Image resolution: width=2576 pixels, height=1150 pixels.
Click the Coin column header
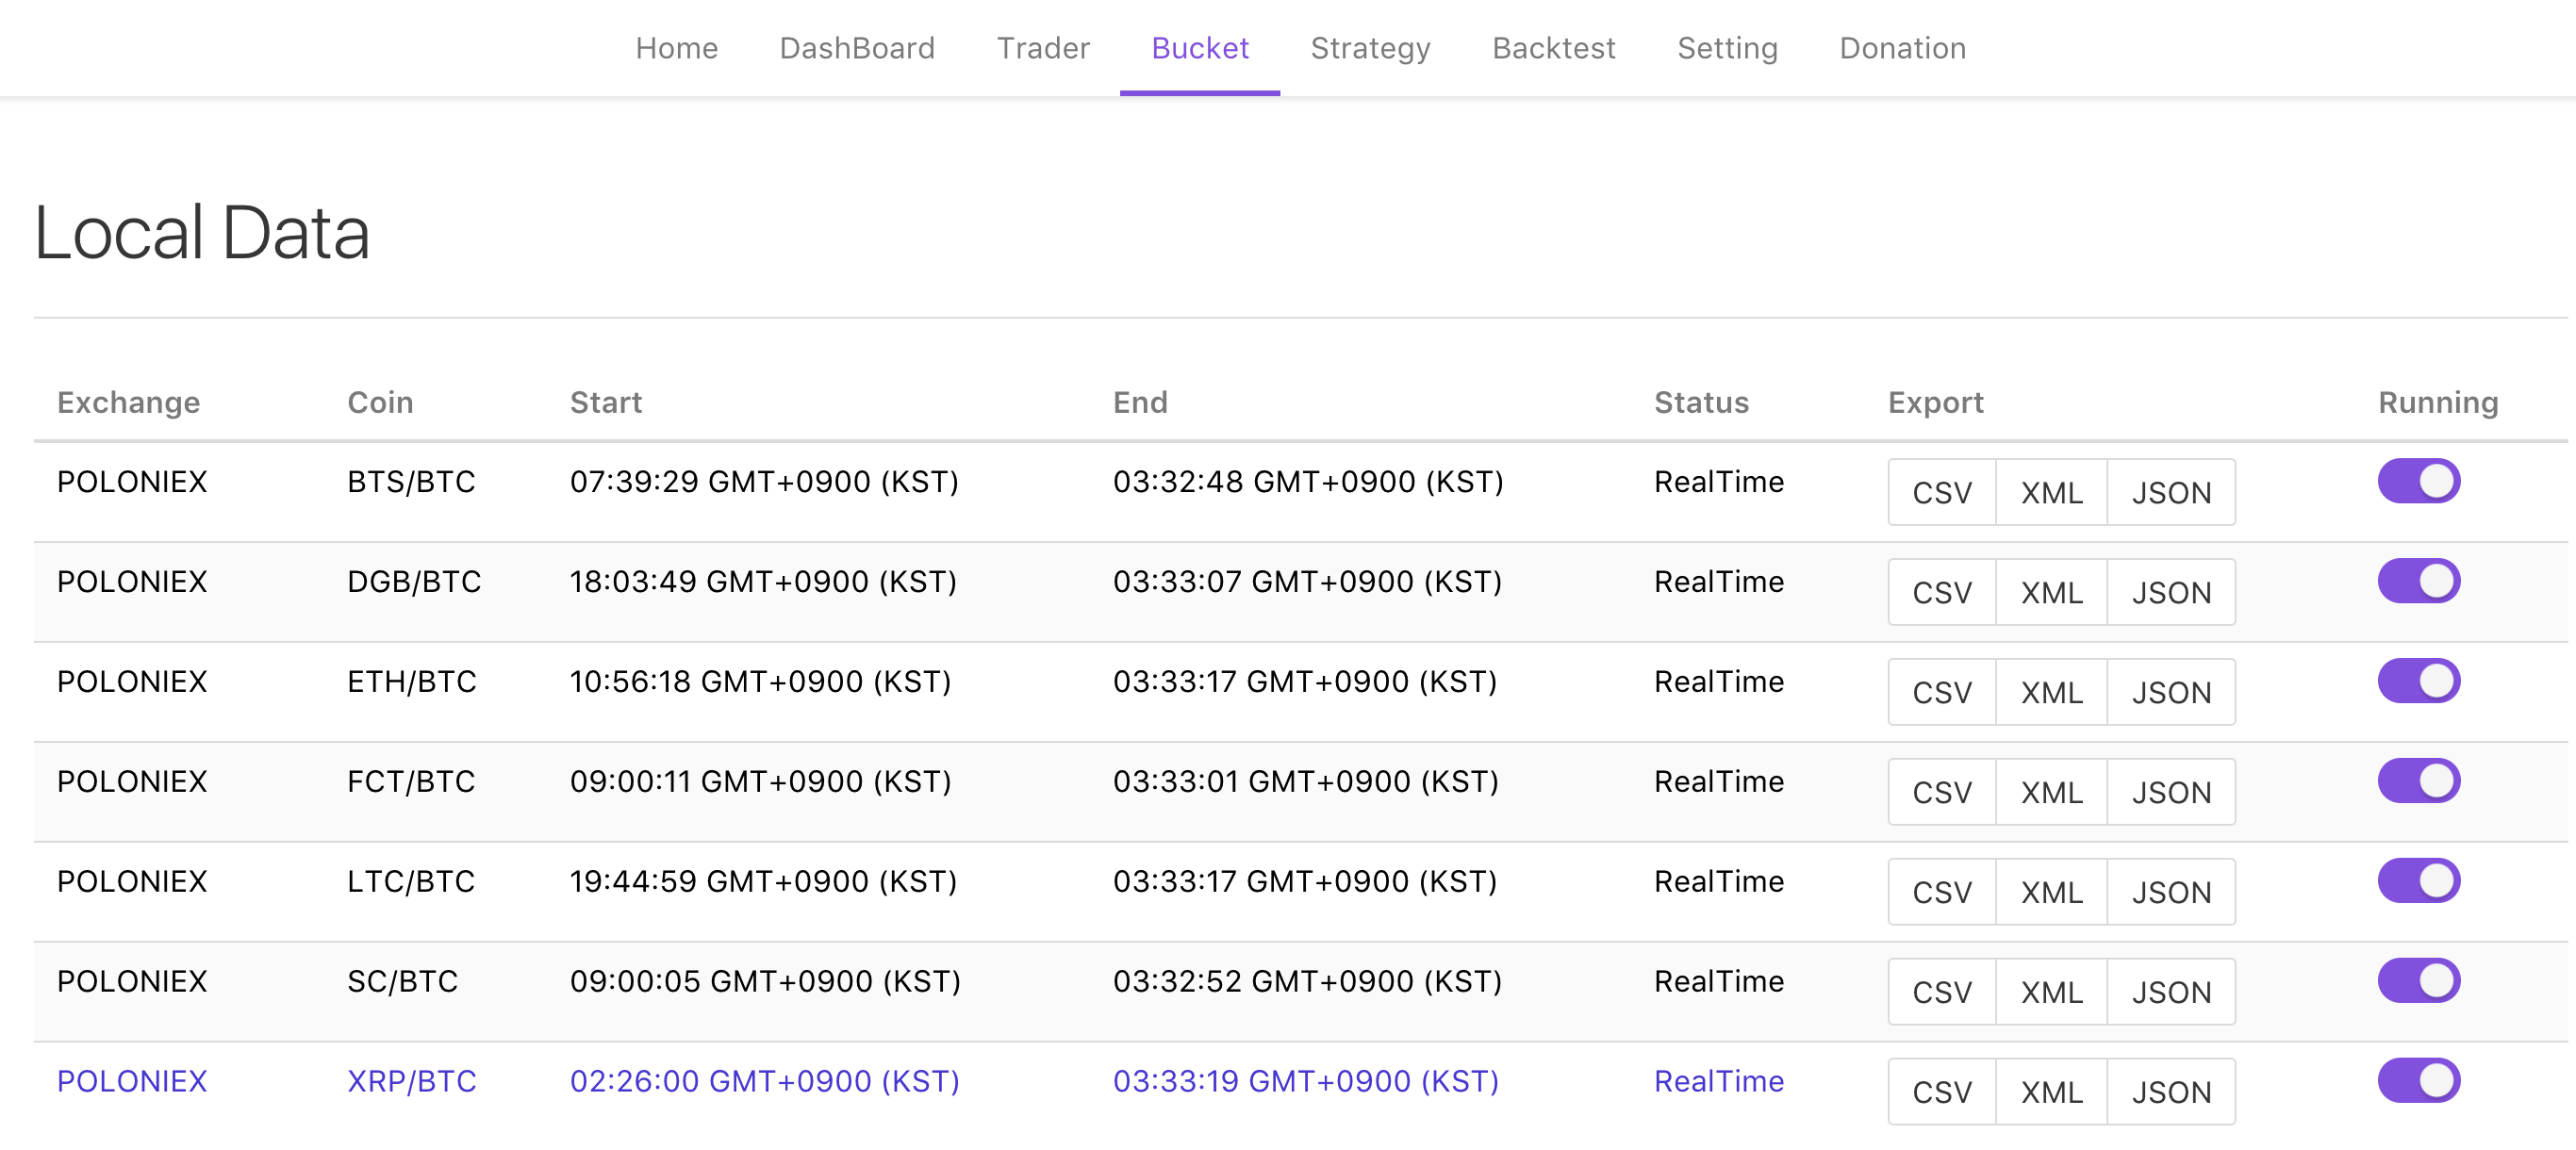pos(380,402)
